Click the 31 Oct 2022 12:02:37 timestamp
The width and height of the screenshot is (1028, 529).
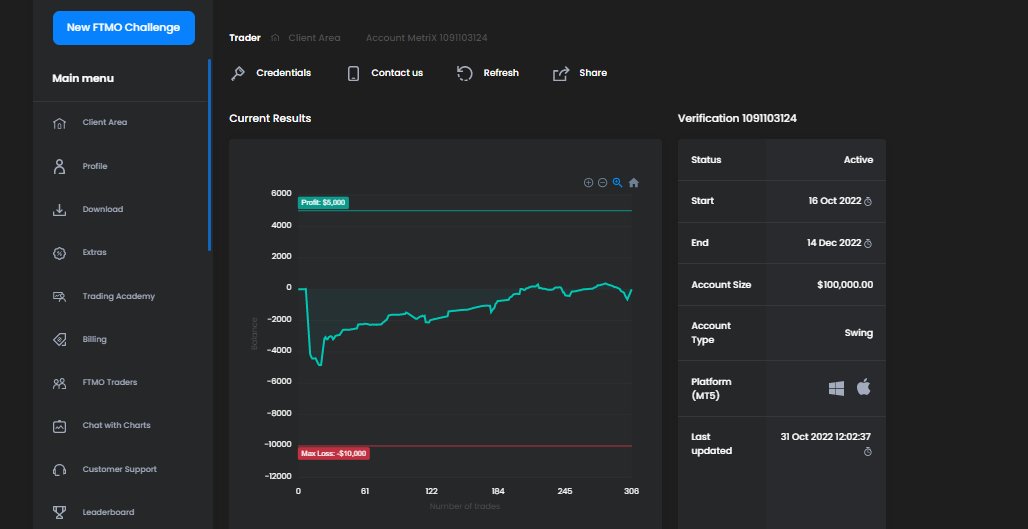point(825,437)
